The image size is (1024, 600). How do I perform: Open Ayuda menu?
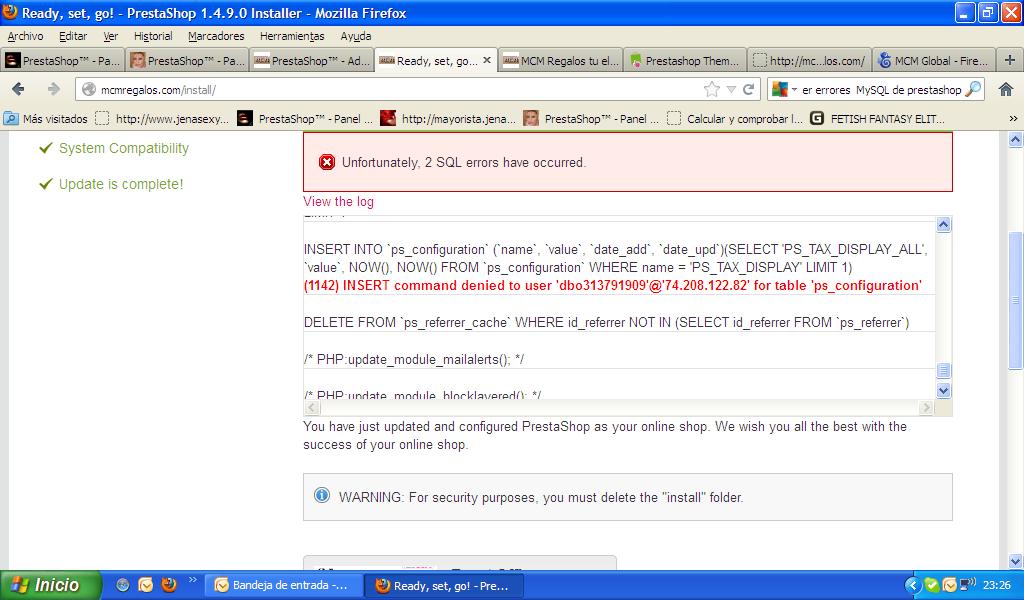tap(355, 36)
